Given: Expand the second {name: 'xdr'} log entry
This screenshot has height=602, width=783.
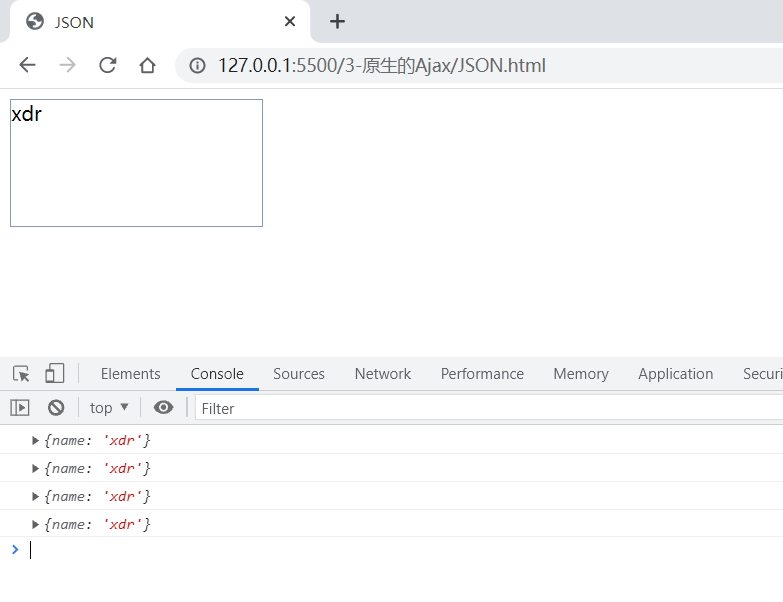Looking at the screenshot, I should click(35, 468).
